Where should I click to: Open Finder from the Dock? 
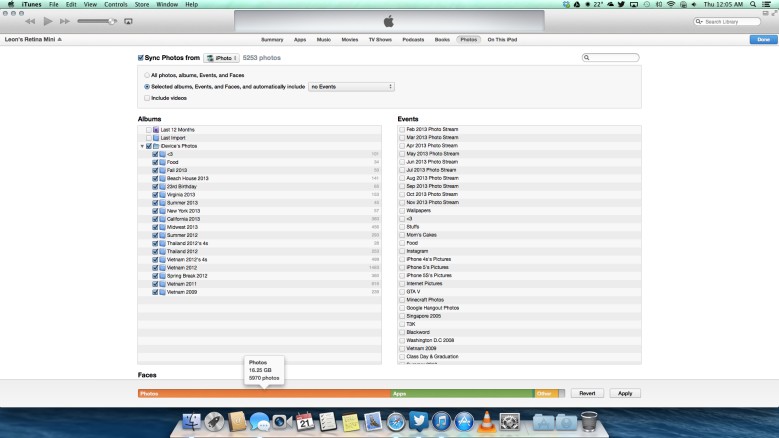pyautogui.click(x=191, y=422)
